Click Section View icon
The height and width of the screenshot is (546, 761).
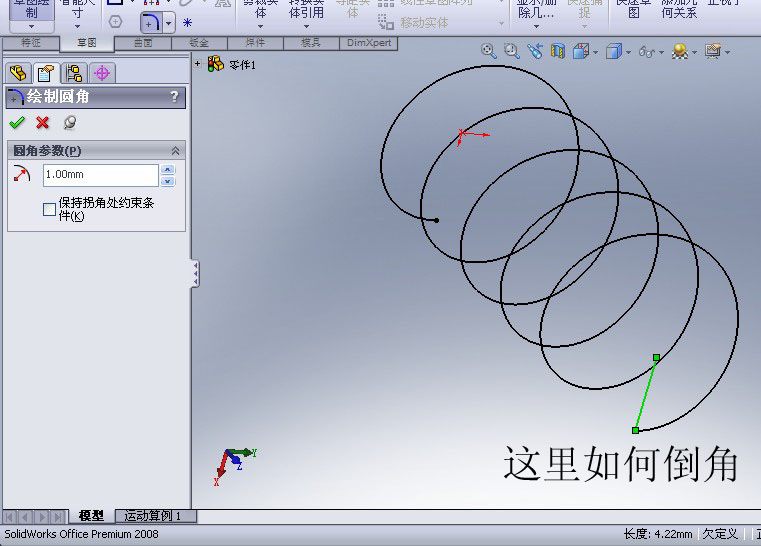click(558, 50)
